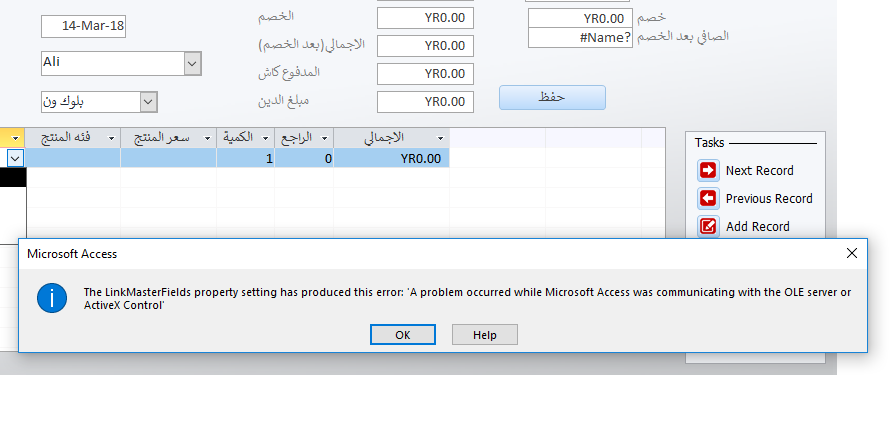Click the المدفوع كاش amount field
This screenshot has width=894, height=425.
click(x=425, y=74)
